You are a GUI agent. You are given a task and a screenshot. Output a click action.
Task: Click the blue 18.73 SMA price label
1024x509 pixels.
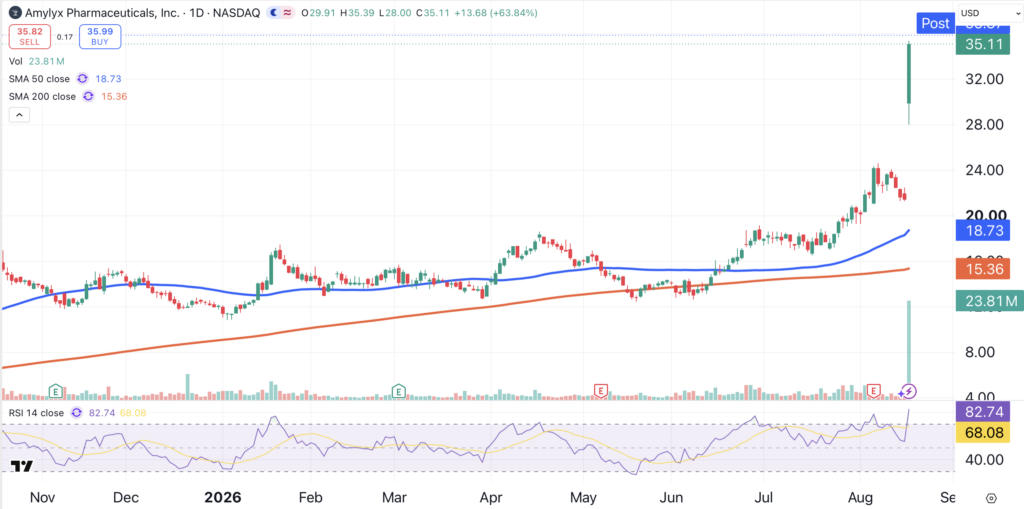tap(982, 229)
